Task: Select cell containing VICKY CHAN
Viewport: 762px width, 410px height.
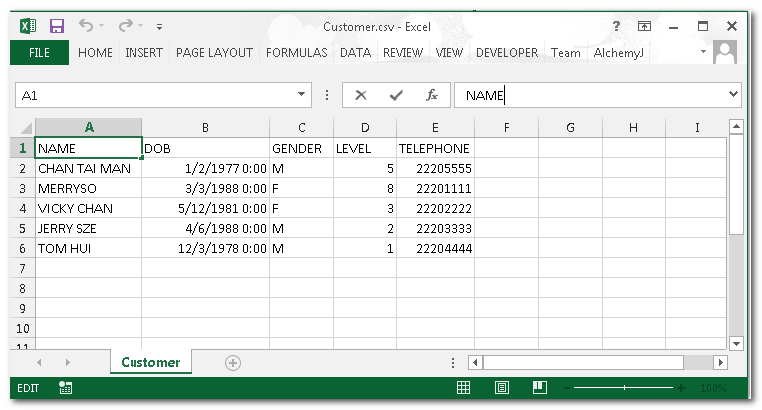Action: click(x=88, y=209)
